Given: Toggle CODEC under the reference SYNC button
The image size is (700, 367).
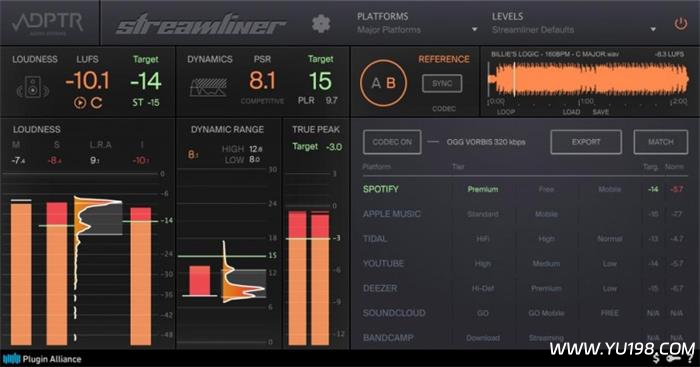Looking at the screenshot, I should 444,108.
